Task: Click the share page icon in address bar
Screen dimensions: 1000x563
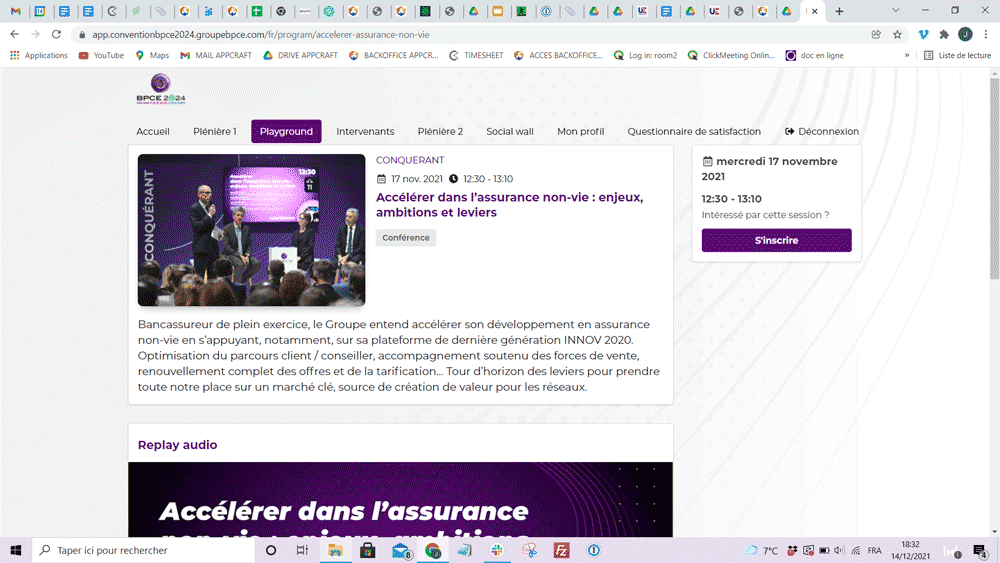Action: click(x=876, y=34)
